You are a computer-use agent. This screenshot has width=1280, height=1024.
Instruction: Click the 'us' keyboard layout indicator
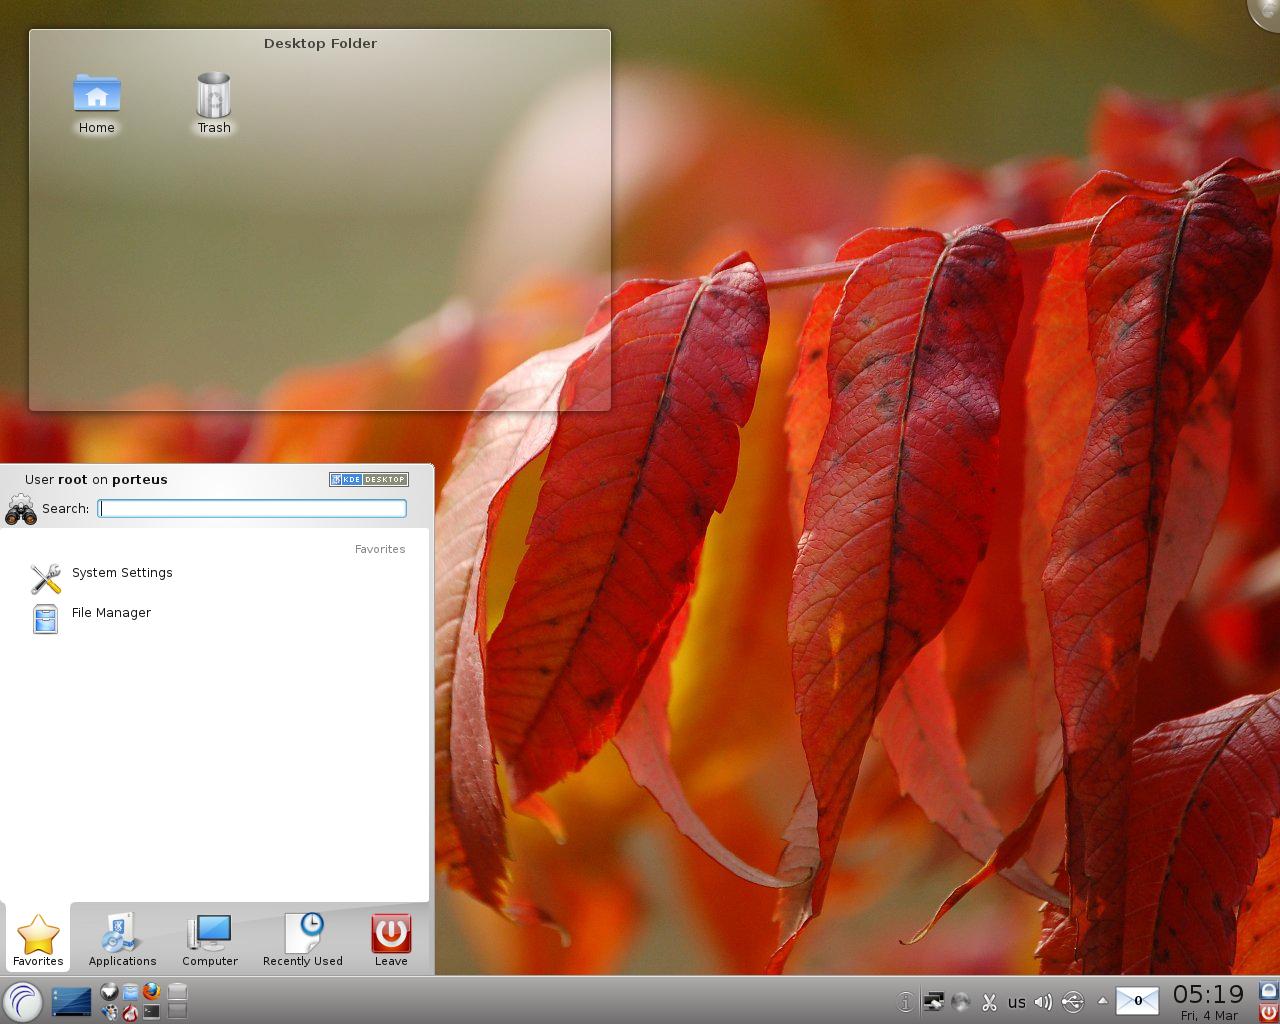click(1017, 1002)
